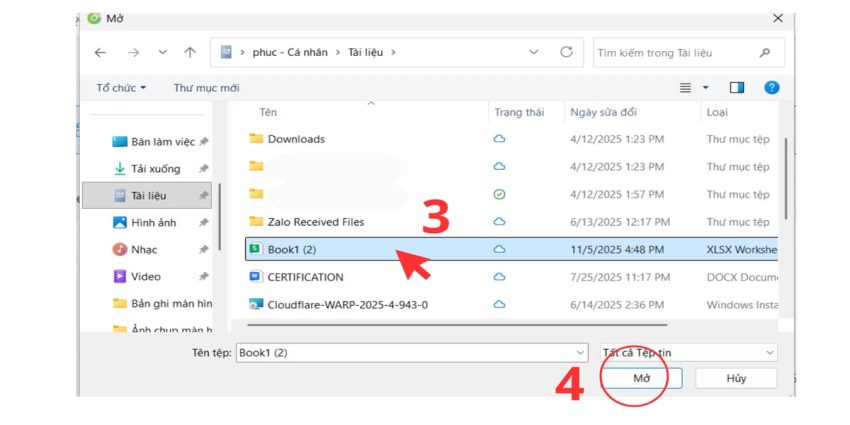This screenshot has height=425, width=850.
Task: Click the Video sidebar icon
Action: tap(119, 277)
